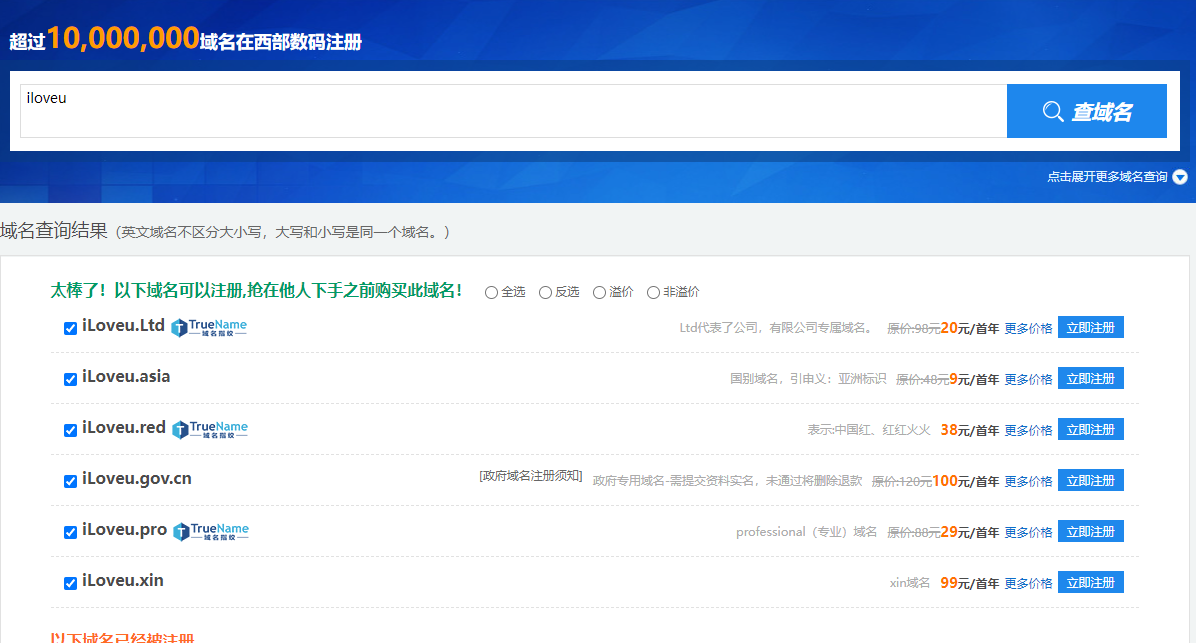The height and width of the screenshot is (643, 1196).
Task: Click the iLoveu.pro domain name
Action: point(124,530)
